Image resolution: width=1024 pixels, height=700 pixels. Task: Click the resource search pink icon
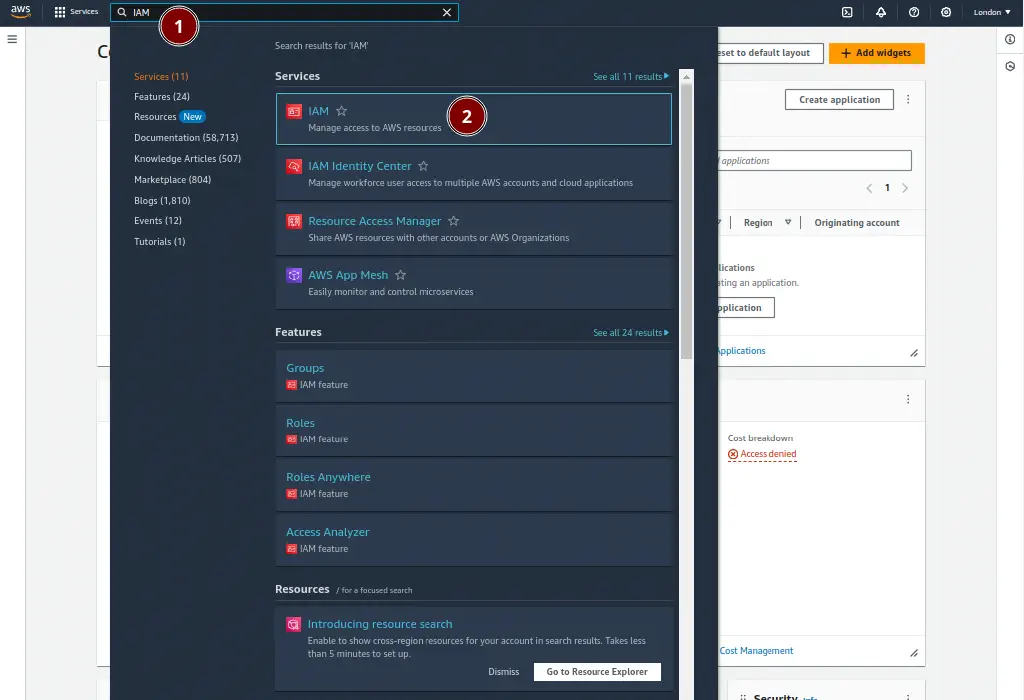[x=294, y=624]
